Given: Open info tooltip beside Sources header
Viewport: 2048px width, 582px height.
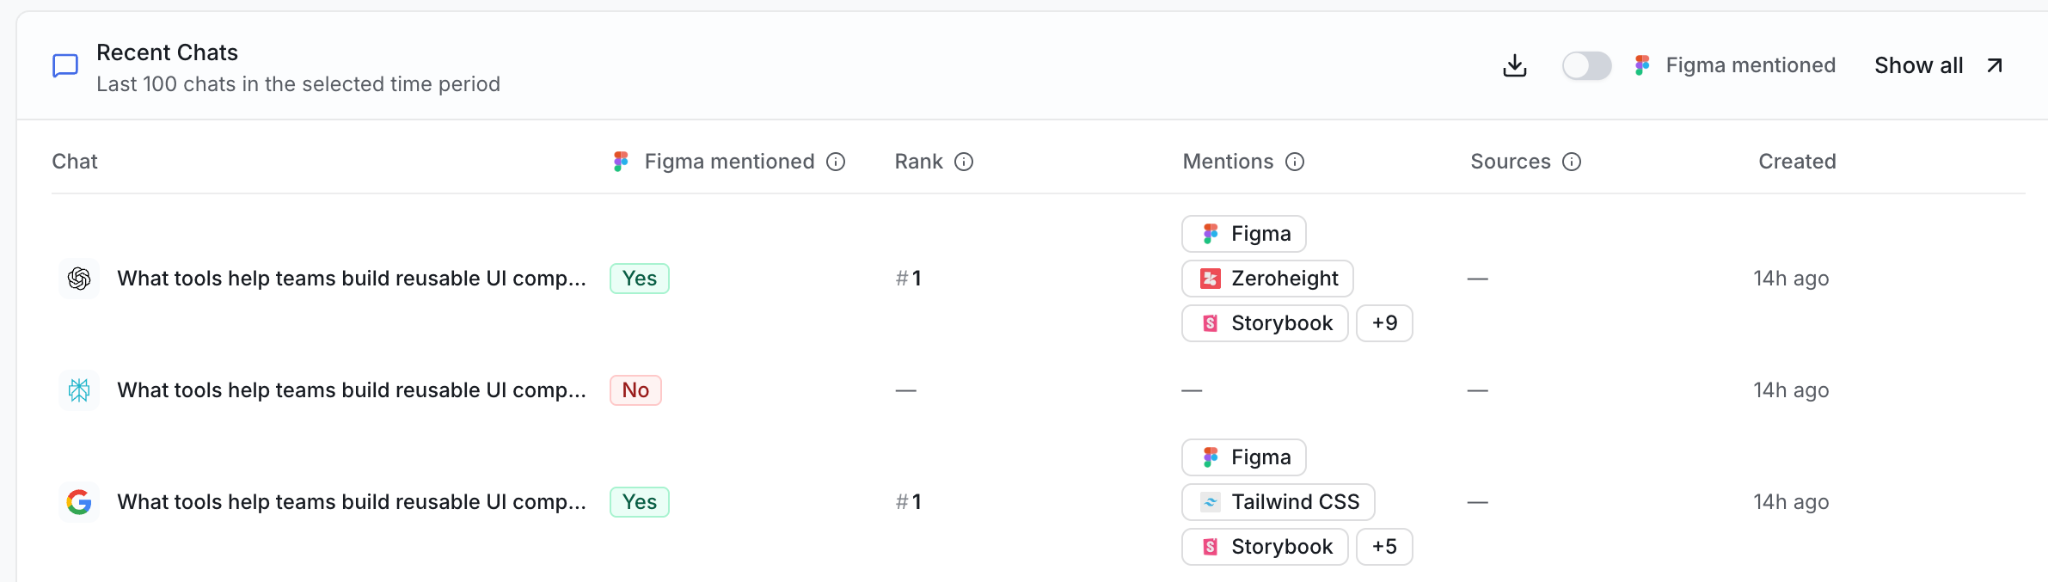Looking at the screenshot, I should coord(1572,162).
